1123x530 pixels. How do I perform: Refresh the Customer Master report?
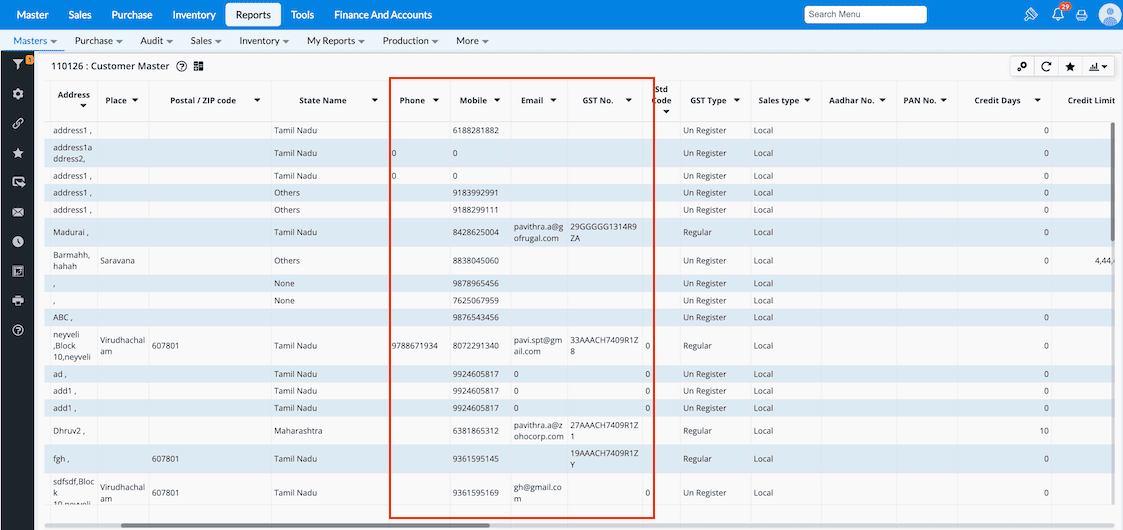(1046, 67)
